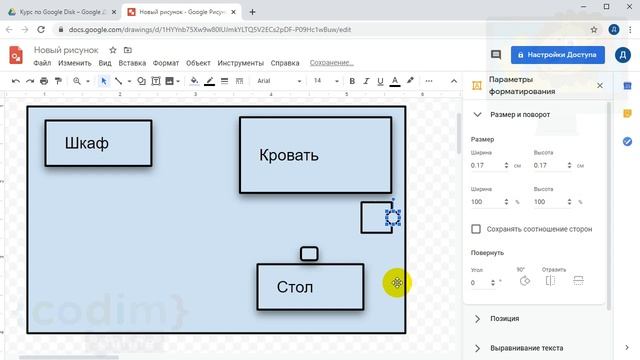Open the Tasks side panel icon
Viewport: 640px width, 360px height.
[627, 141]
